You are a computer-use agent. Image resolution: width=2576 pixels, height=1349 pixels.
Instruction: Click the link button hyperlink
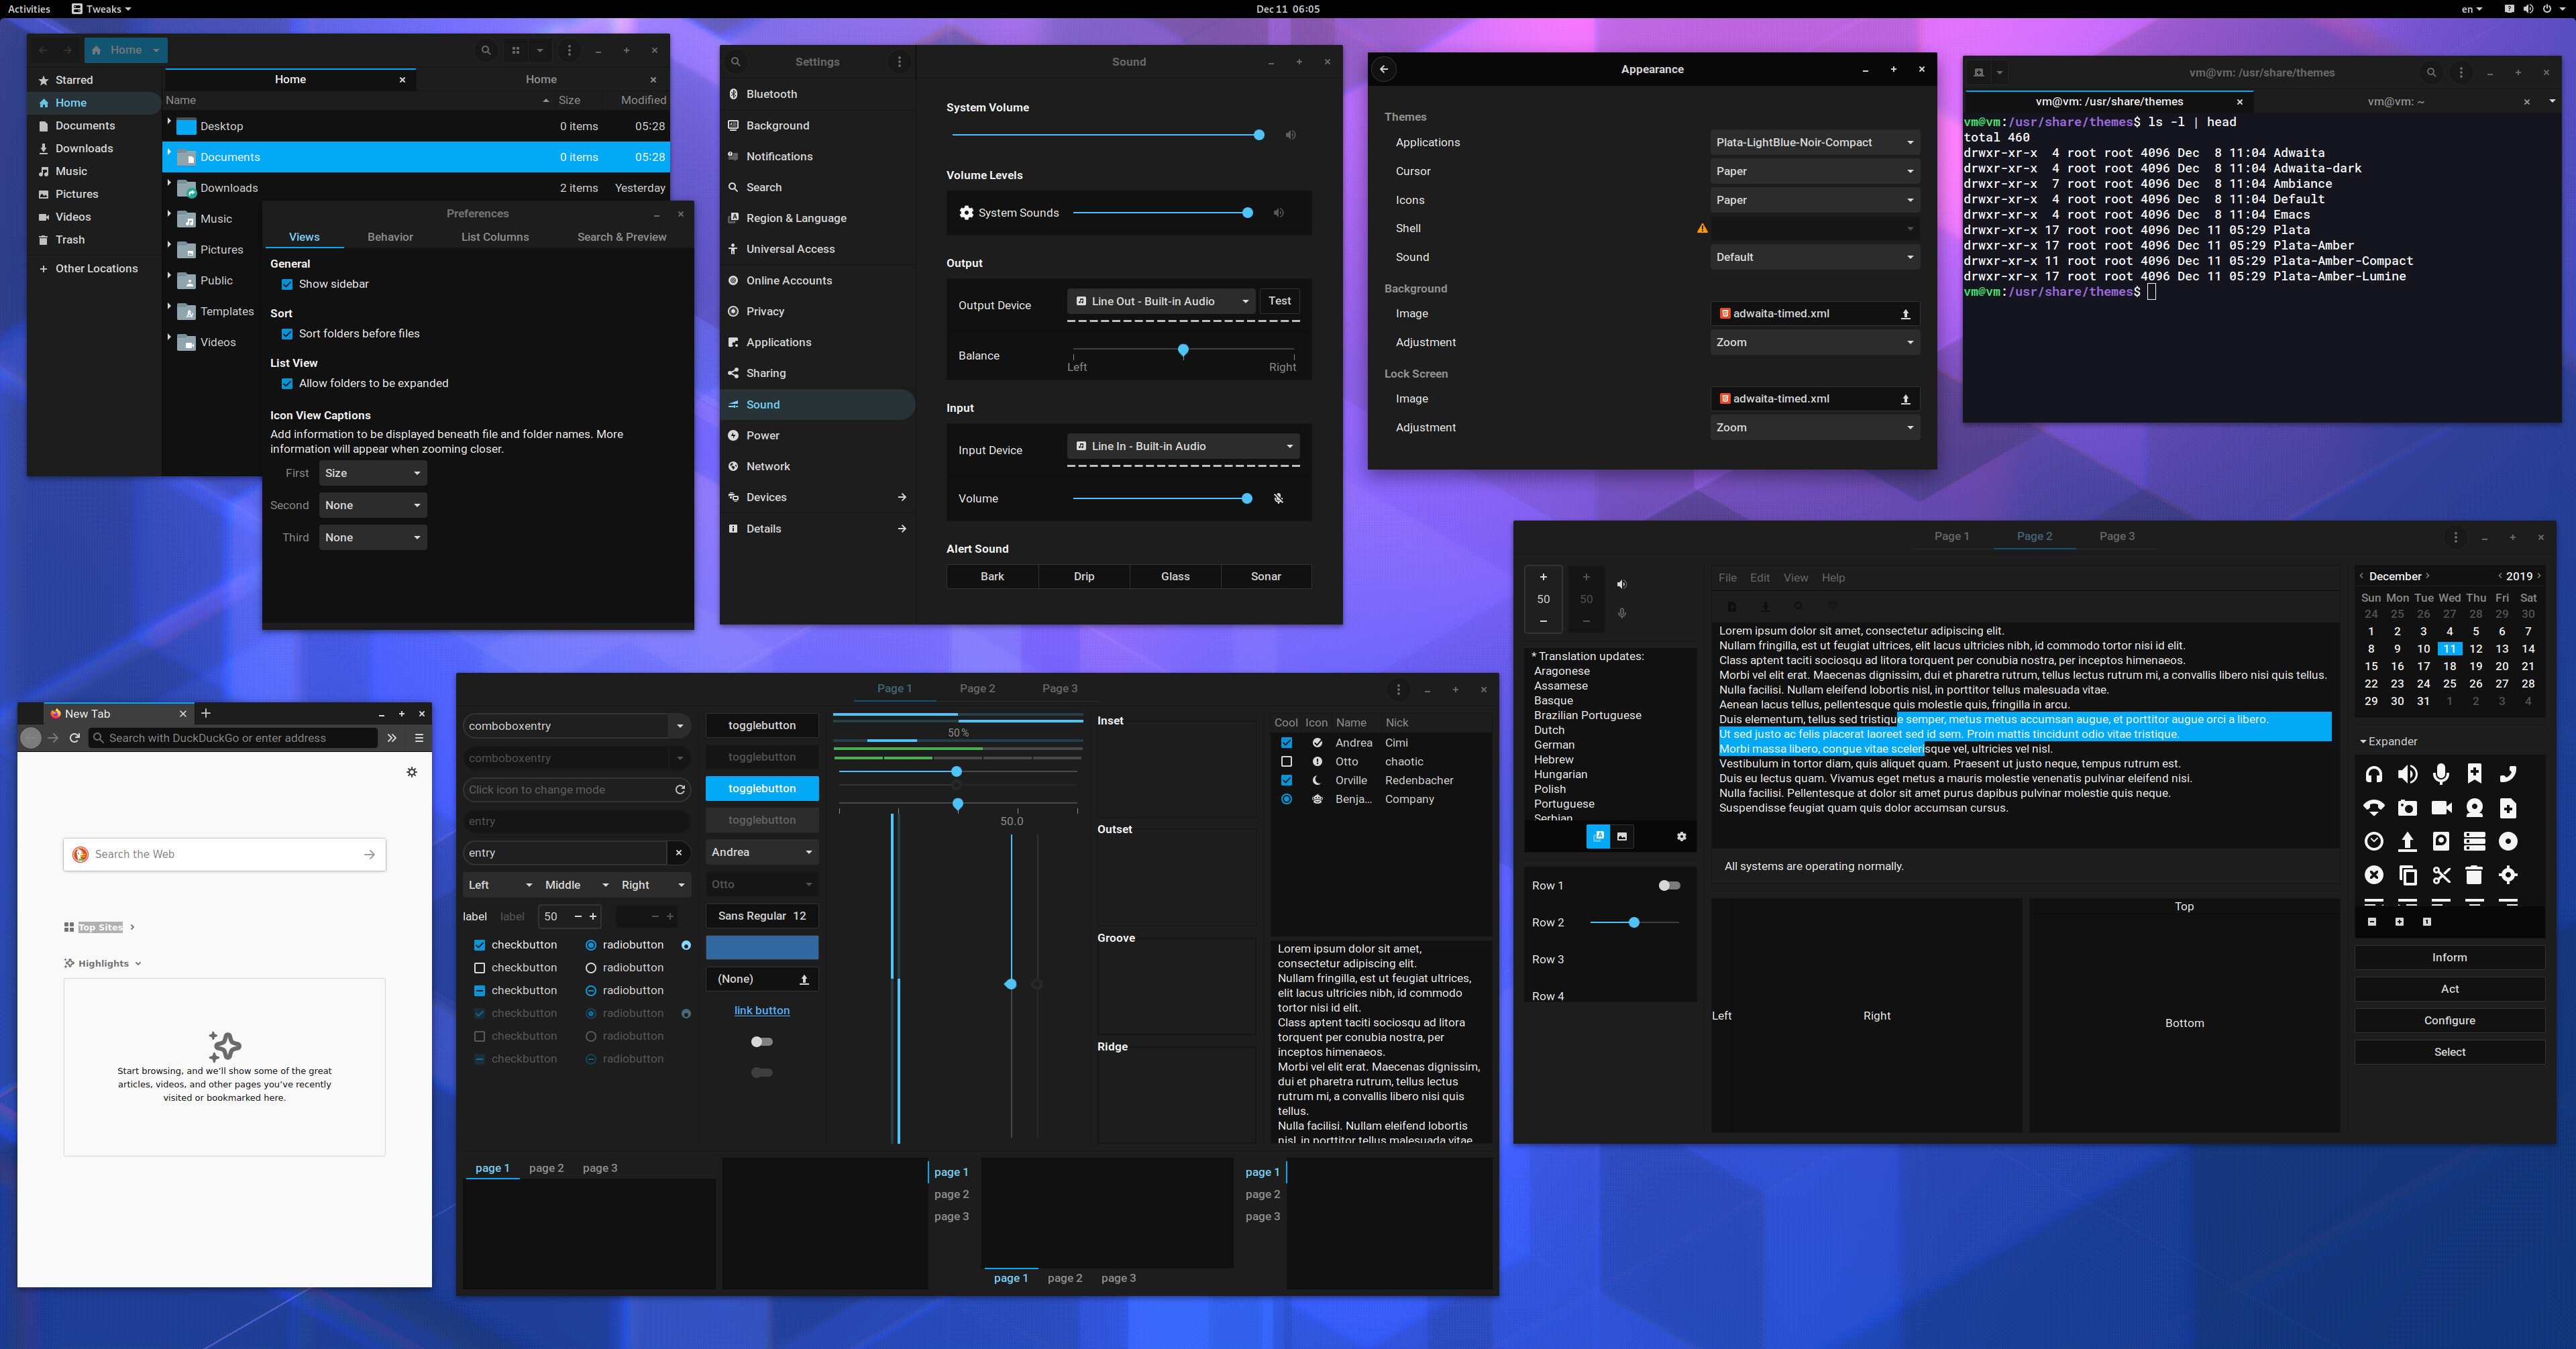click(762, 1011)
